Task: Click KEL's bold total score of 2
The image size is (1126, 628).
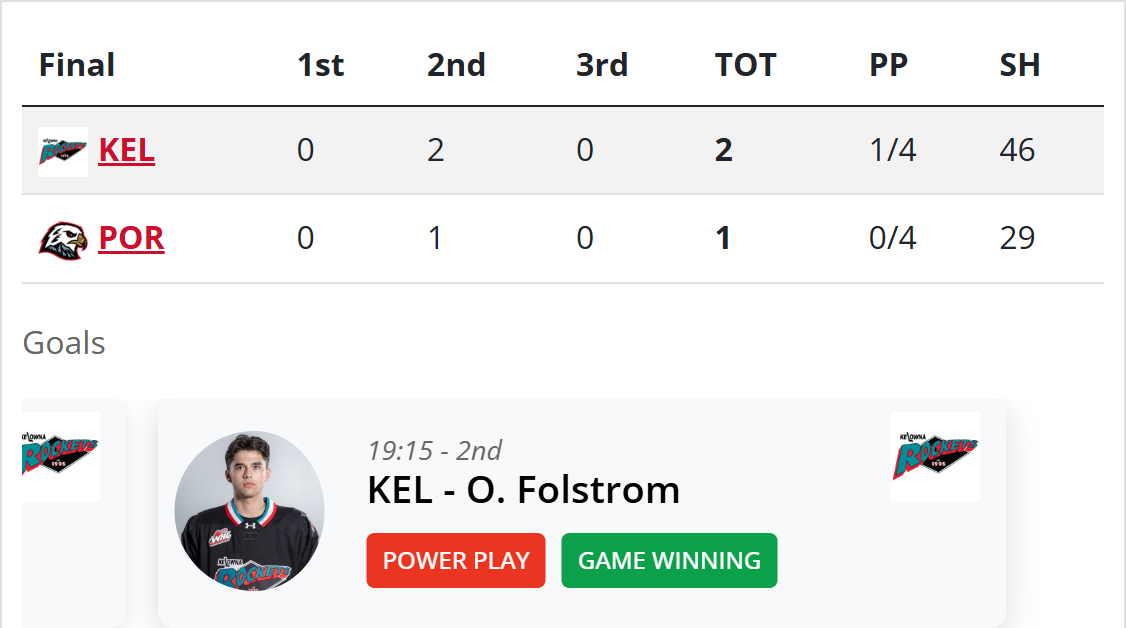Action: (724, 151)
